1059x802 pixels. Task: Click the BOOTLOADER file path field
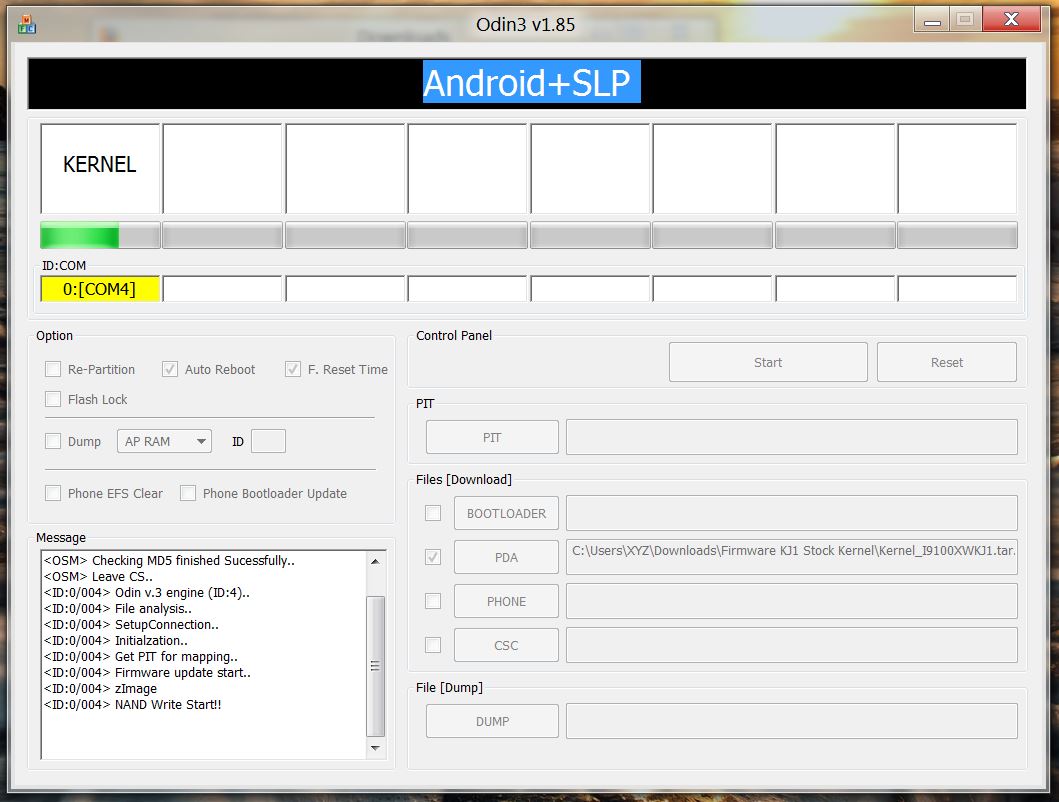792,513
